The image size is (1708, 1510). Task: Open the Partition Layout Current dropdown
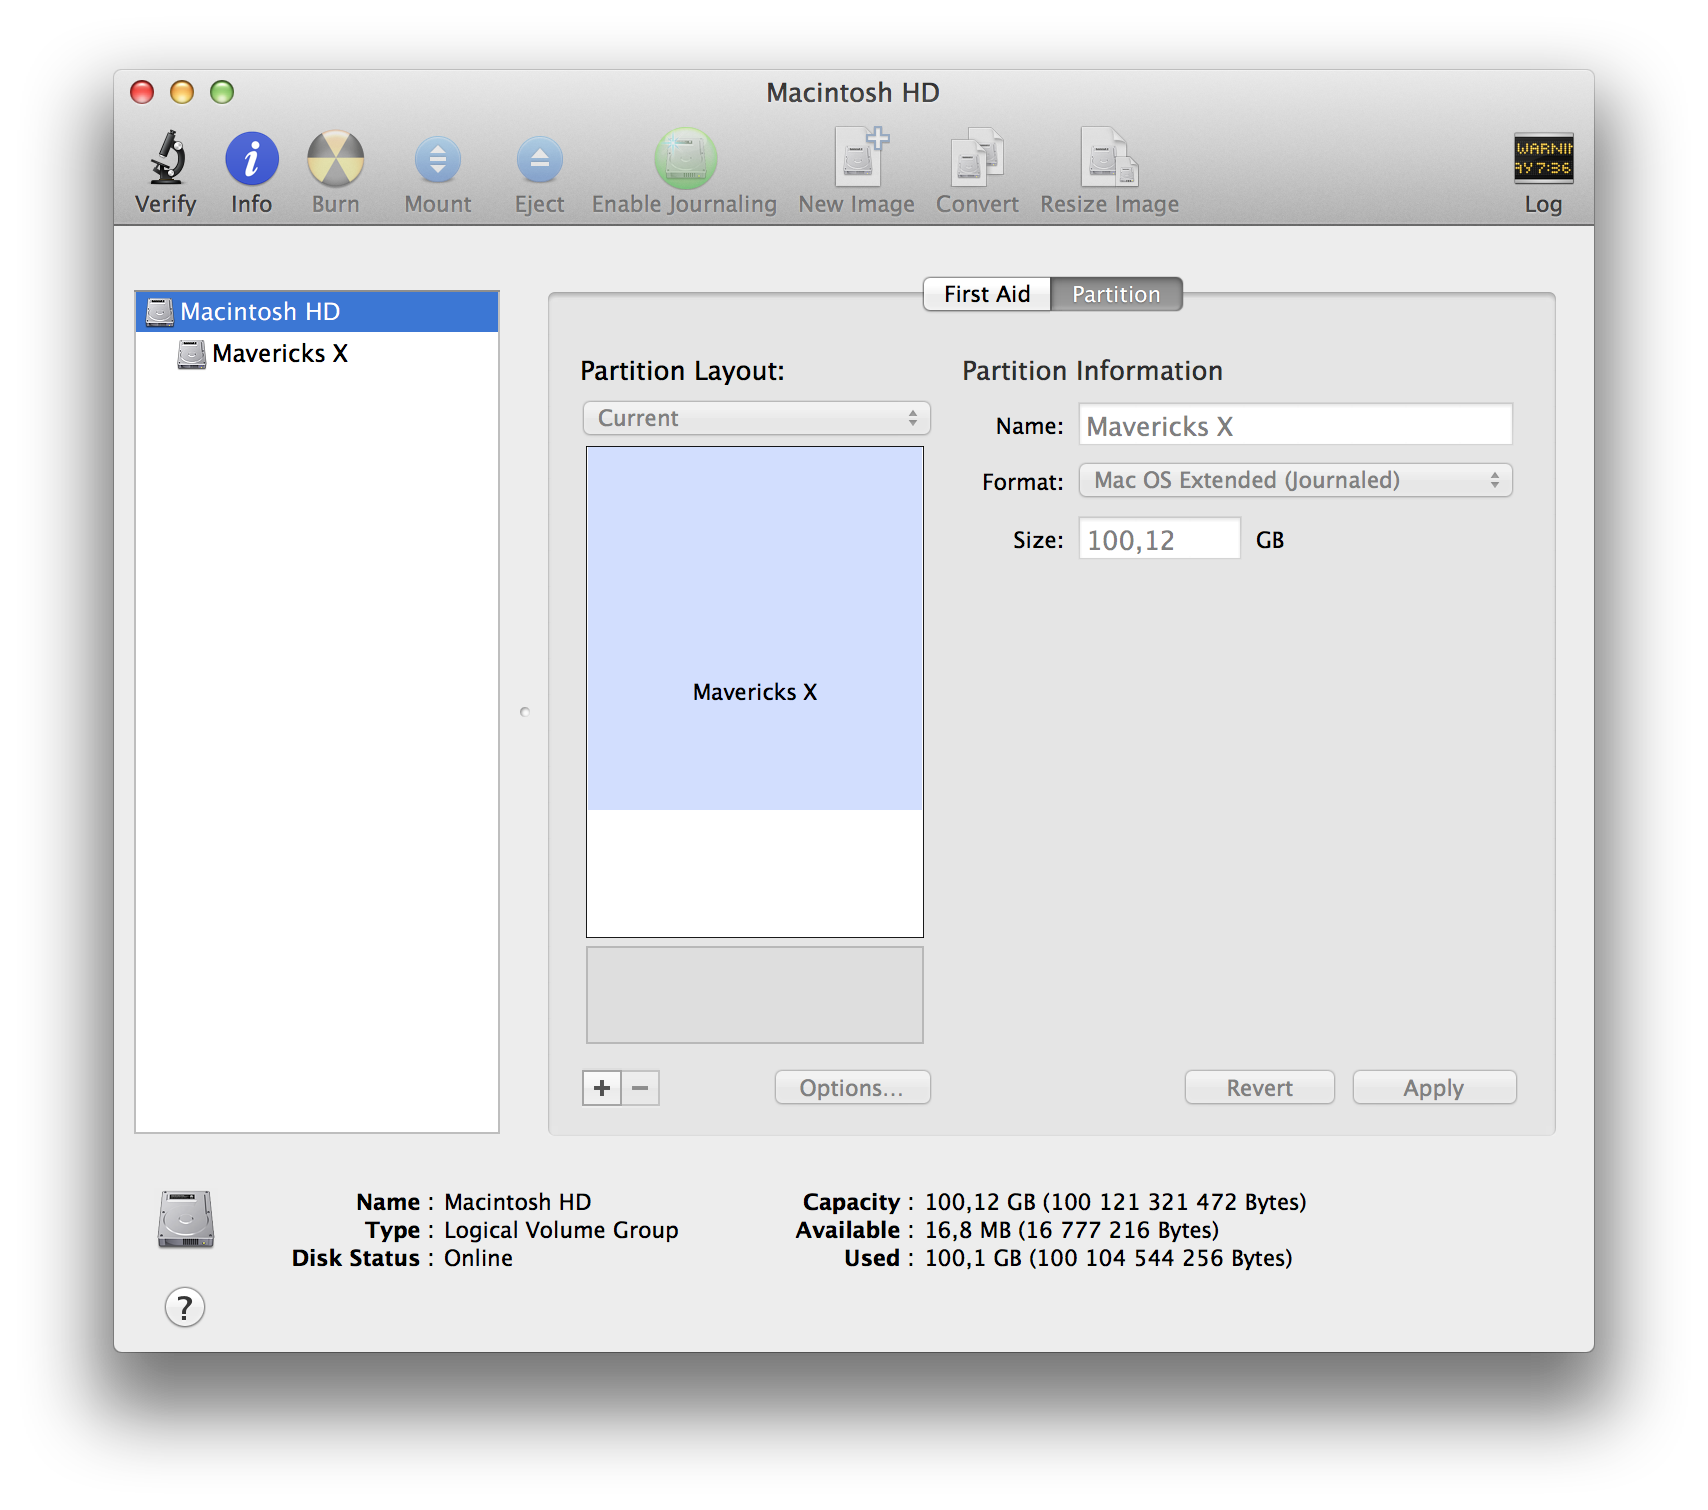(757, 418)
